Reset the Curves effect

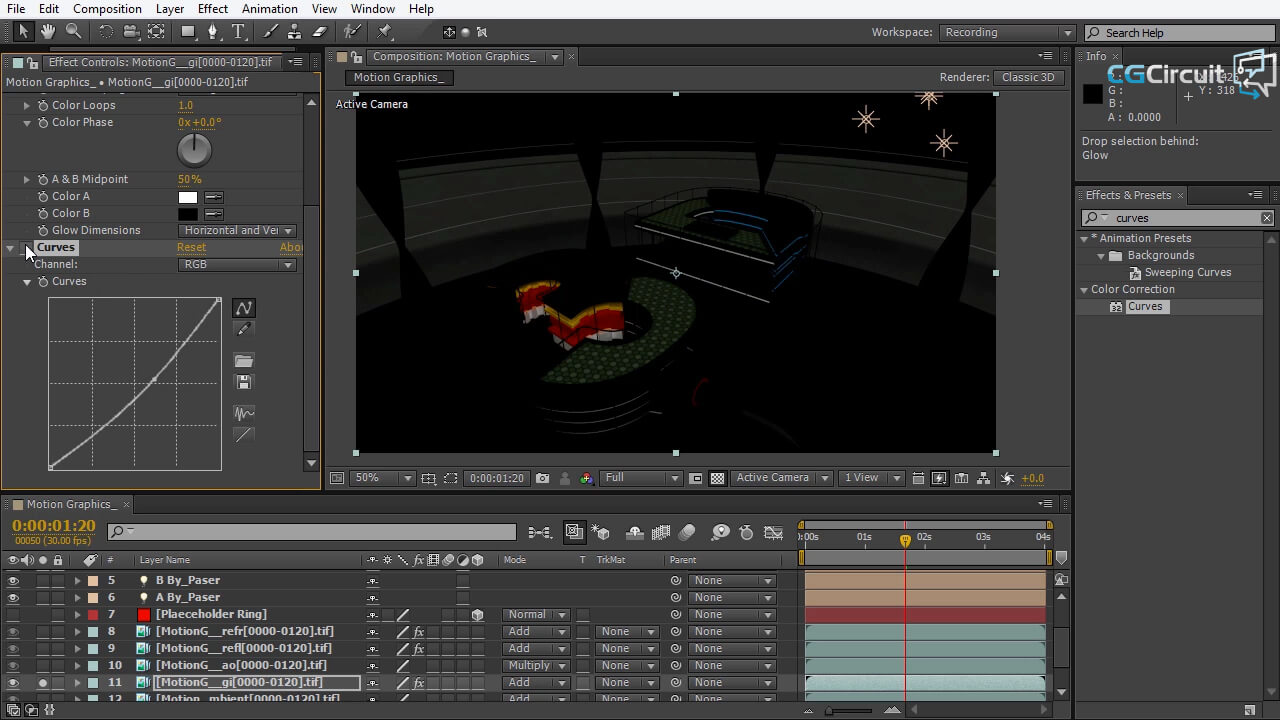[x=191, y=247]
